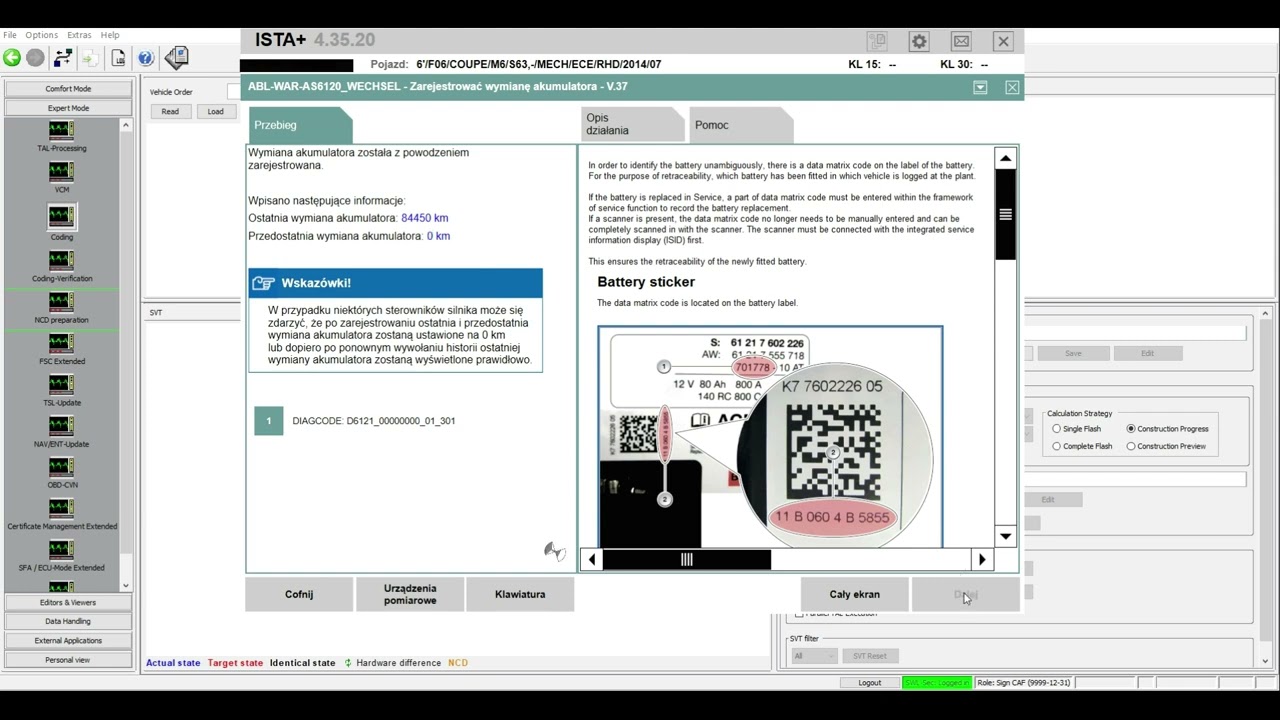
Task: Click the Read button under Vehicle Order
Action: 170,112
